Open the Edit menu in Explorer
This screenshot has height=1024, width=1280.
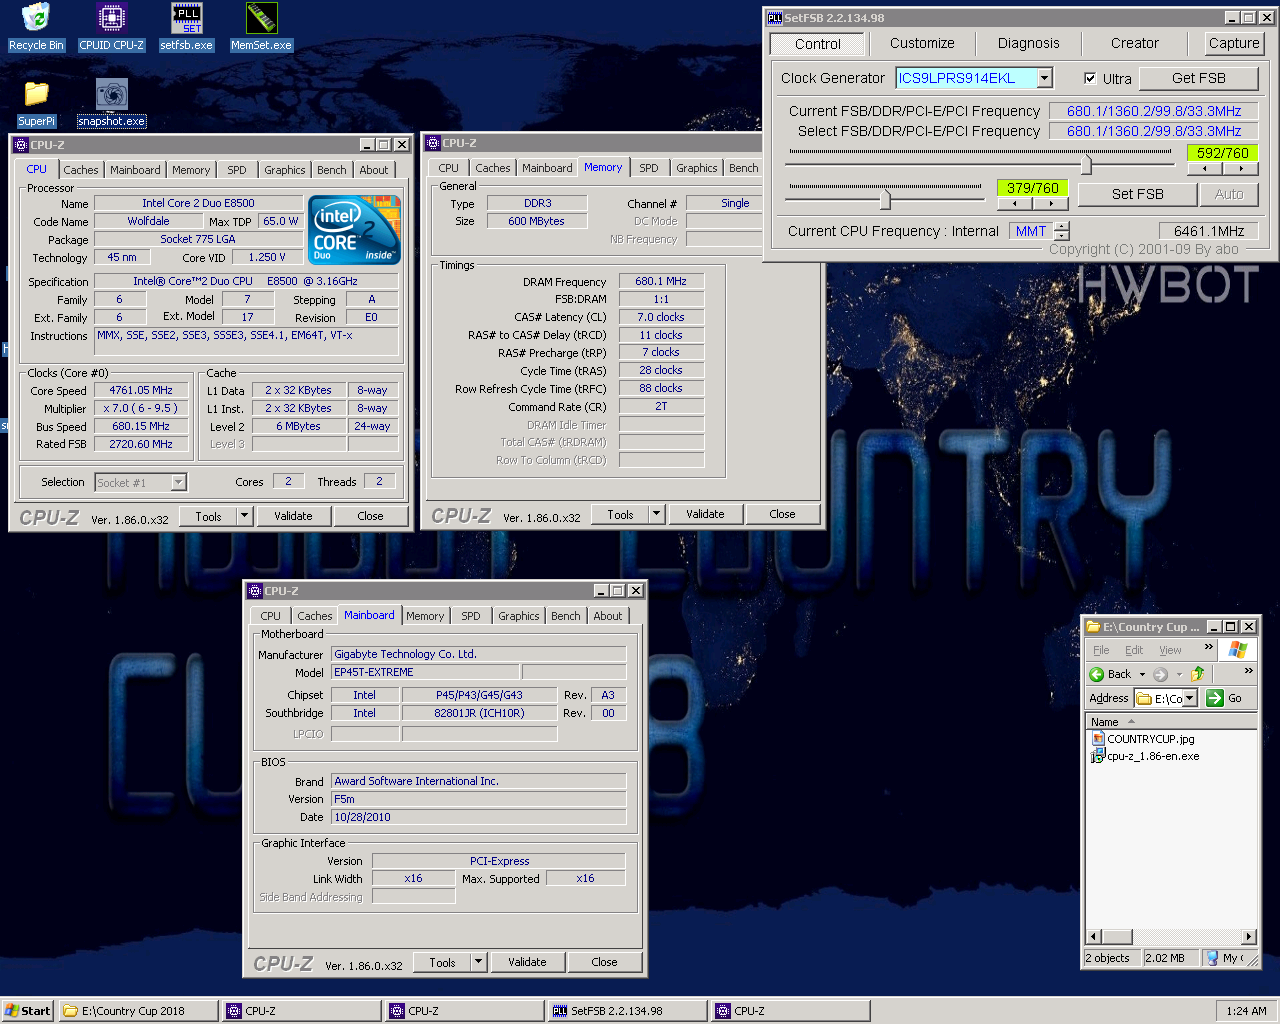point(1134,650)
